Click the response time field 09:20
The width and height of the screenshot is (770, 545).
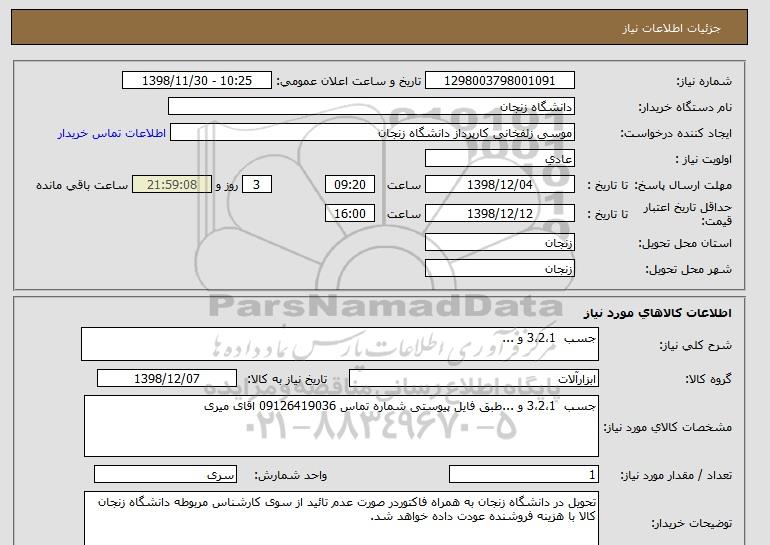pyautogui.click(x=350, y=185)
